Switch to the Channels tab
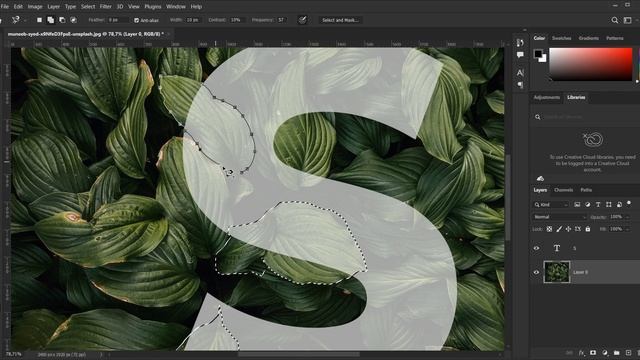Screen dimensions: 640x360 tap(563, 190)
